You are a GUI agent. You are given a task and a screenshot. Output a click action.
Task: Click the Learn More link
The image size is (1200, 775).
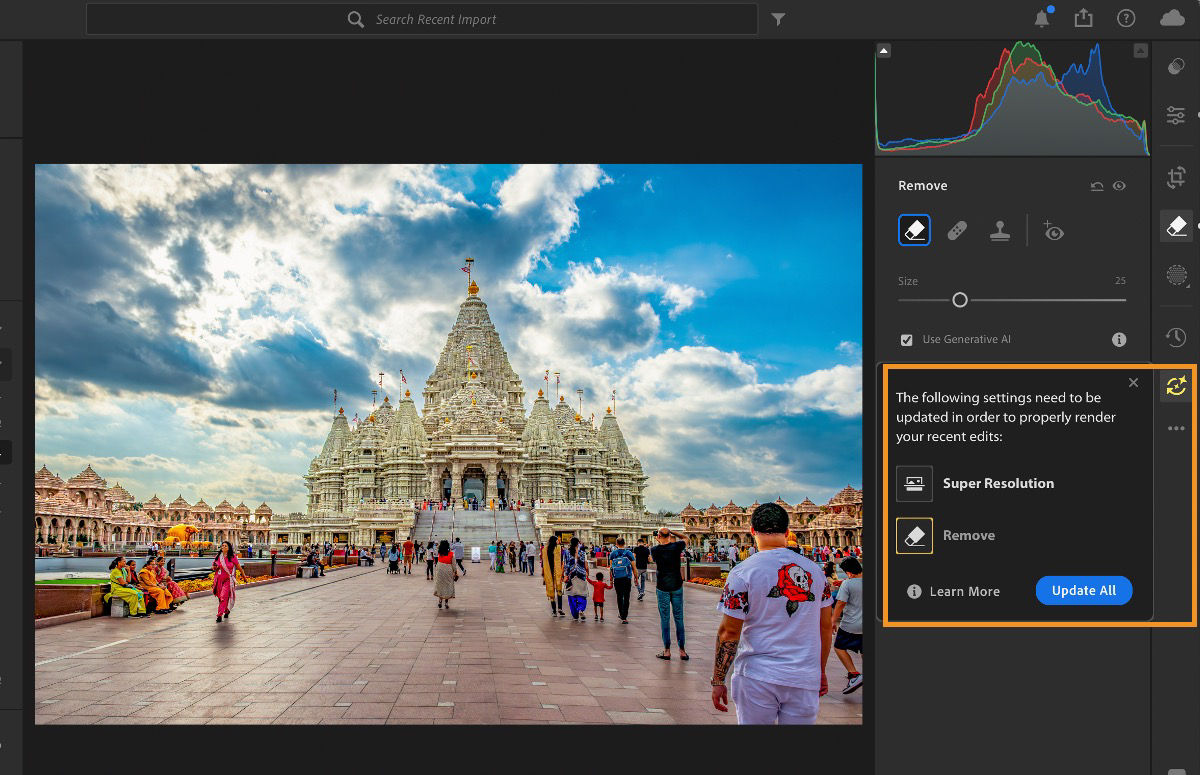click(964, 591)
